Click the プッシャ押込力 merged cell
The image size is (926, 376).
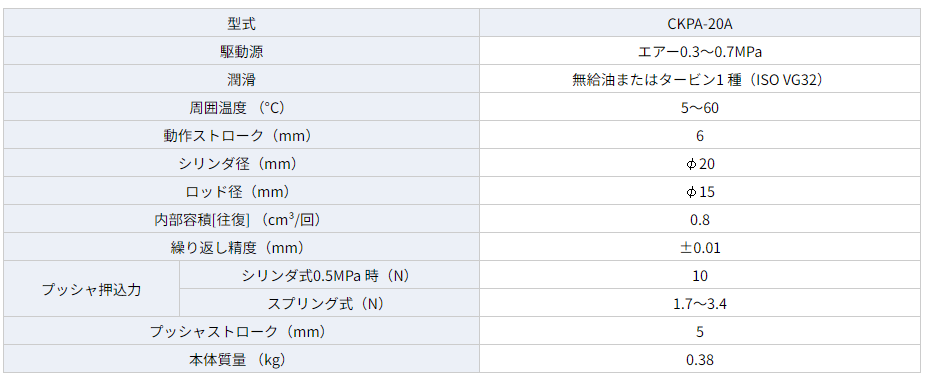tap(92, 289)
